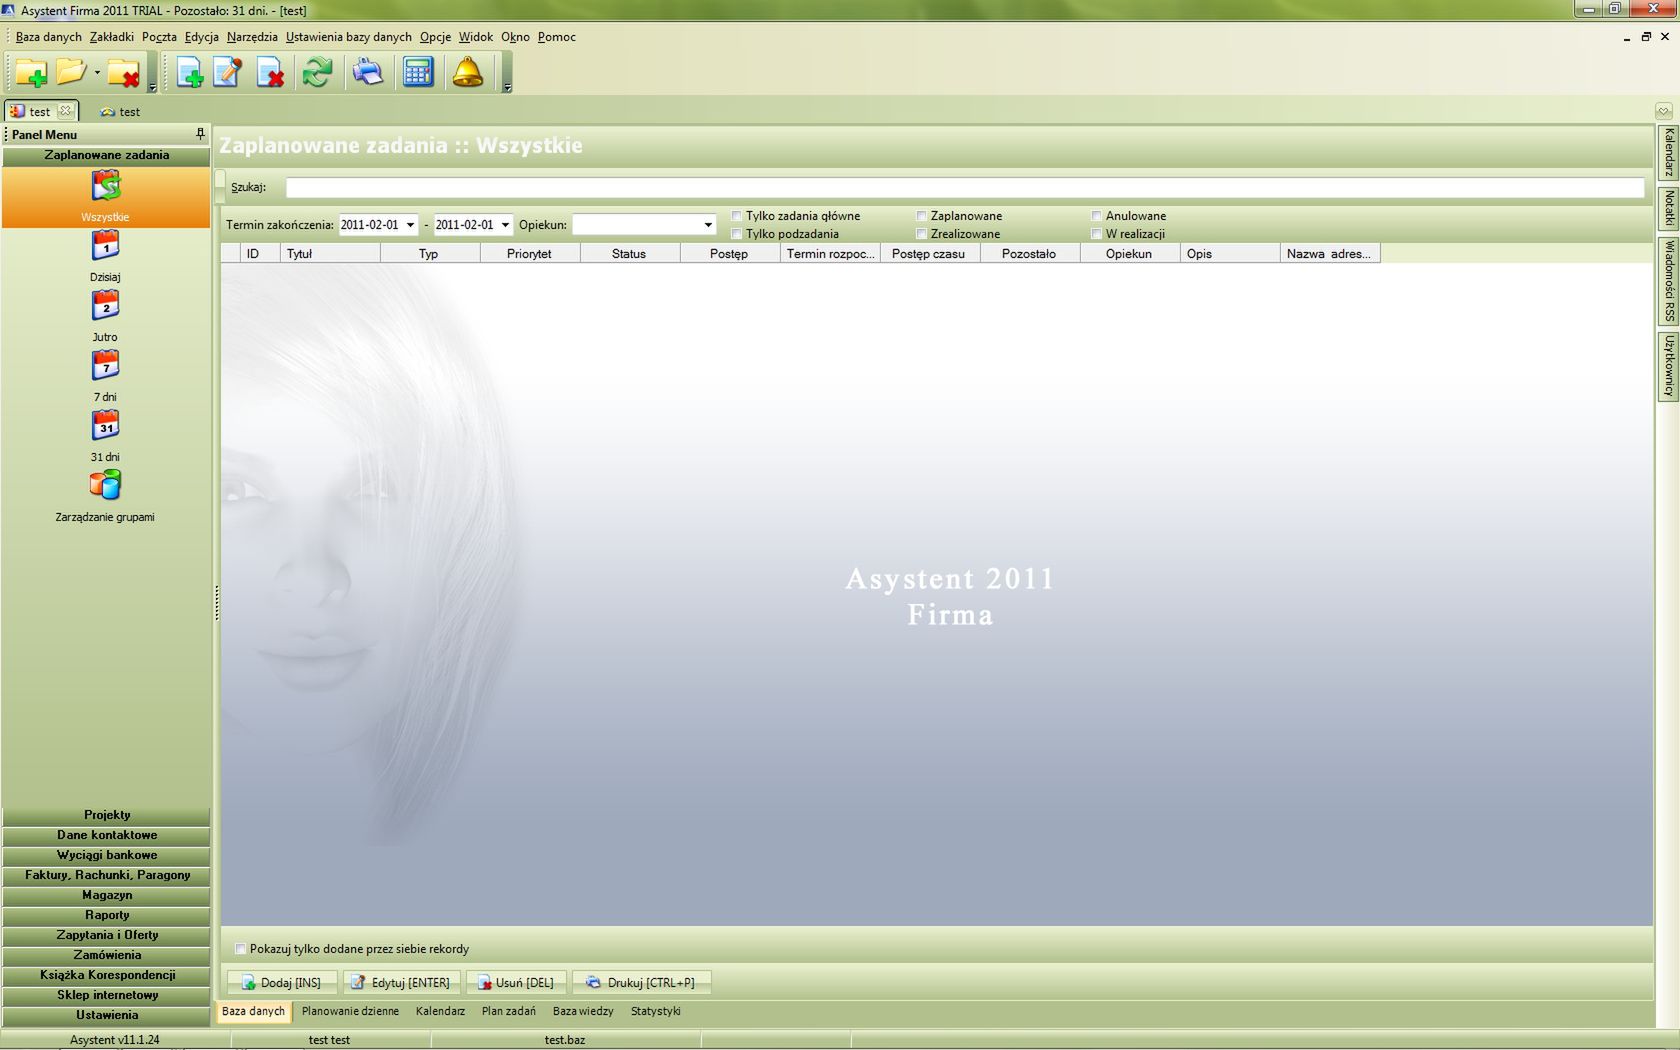This screenshot has height=1050, width=1680.
Task: Toggle the Zrealizowane checkbox
Action: [x=921, y=234]
